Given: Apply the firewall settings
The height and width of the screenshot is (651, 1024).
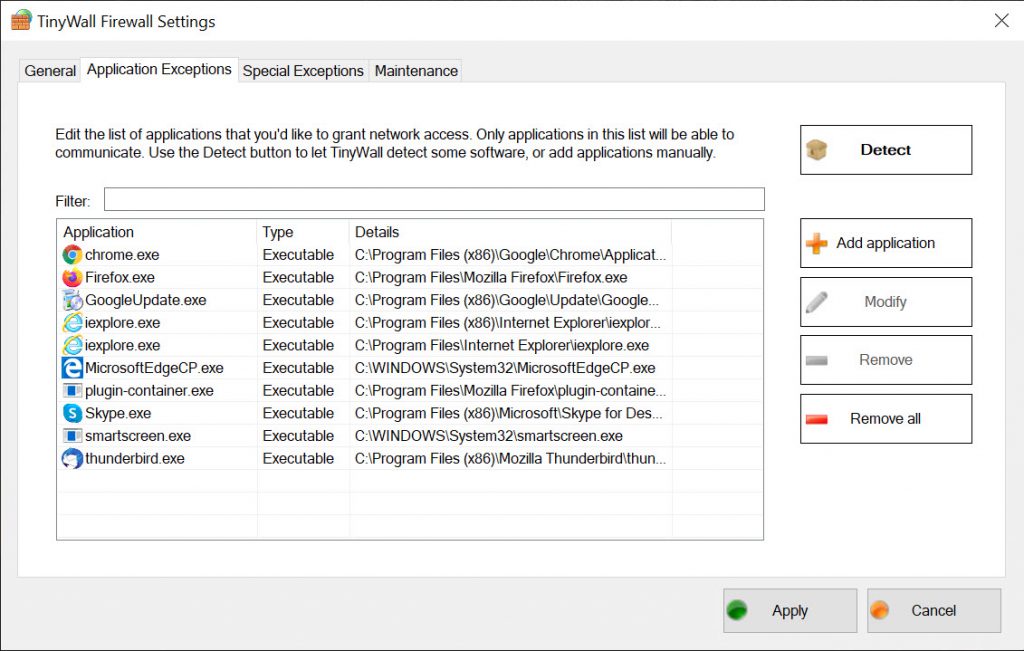Looking at the screenshot, I should click(789, 611).
